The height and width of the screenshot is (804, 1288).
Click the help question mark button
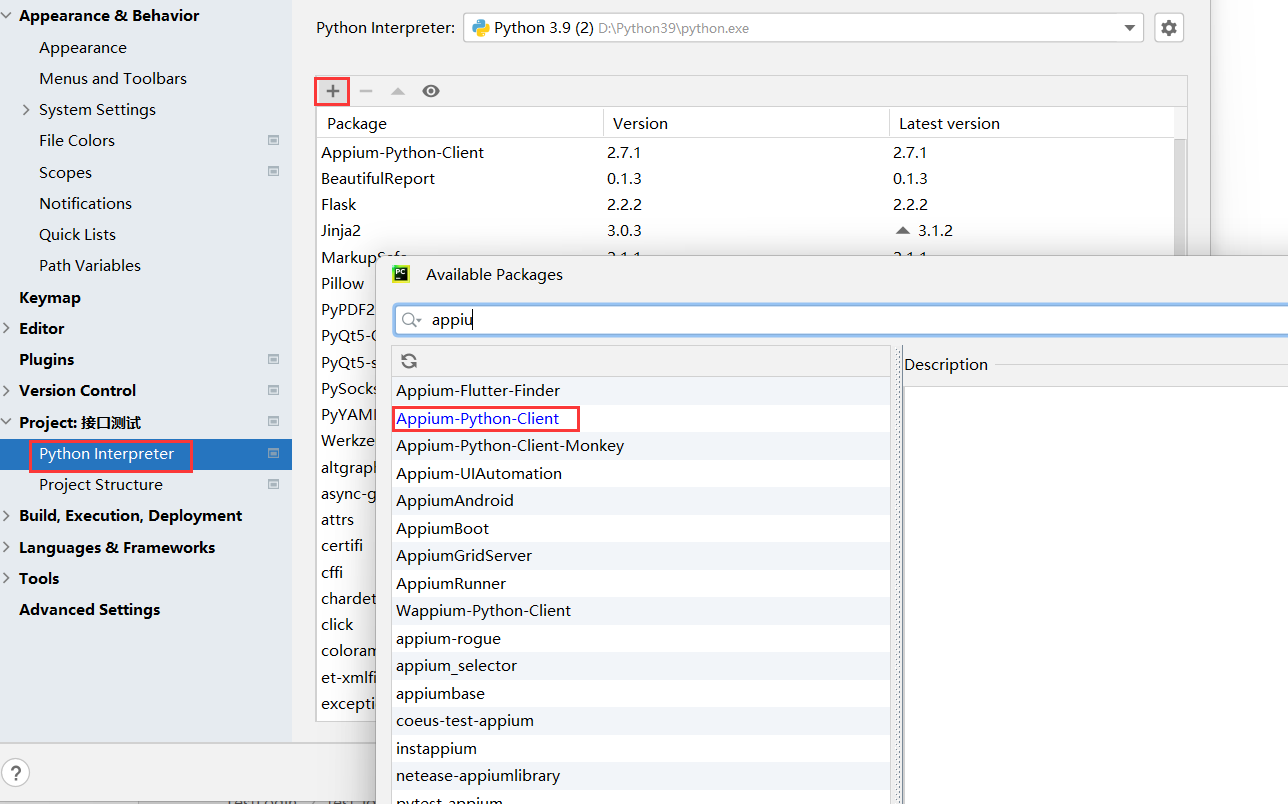(16, 772)
